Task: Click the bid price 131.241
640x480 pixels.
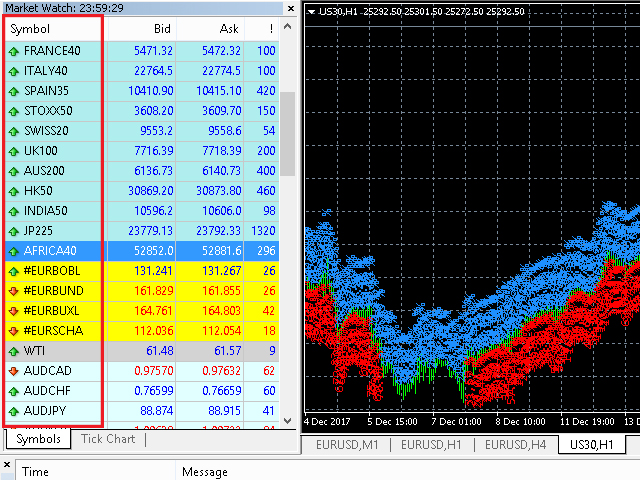Action: [153, 271]
